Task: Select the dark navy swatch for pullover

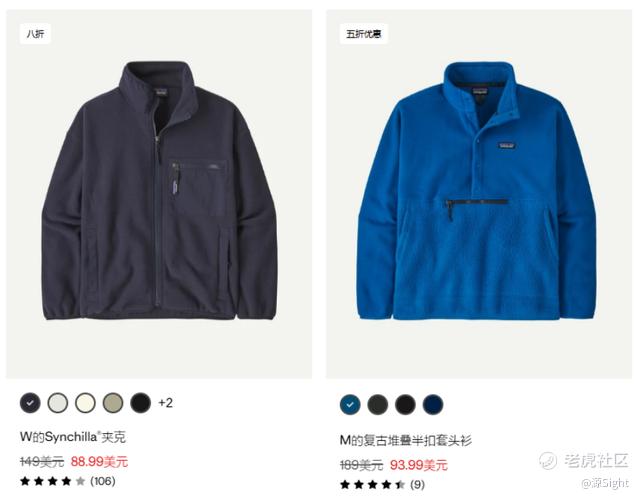Action: point(433,404)
